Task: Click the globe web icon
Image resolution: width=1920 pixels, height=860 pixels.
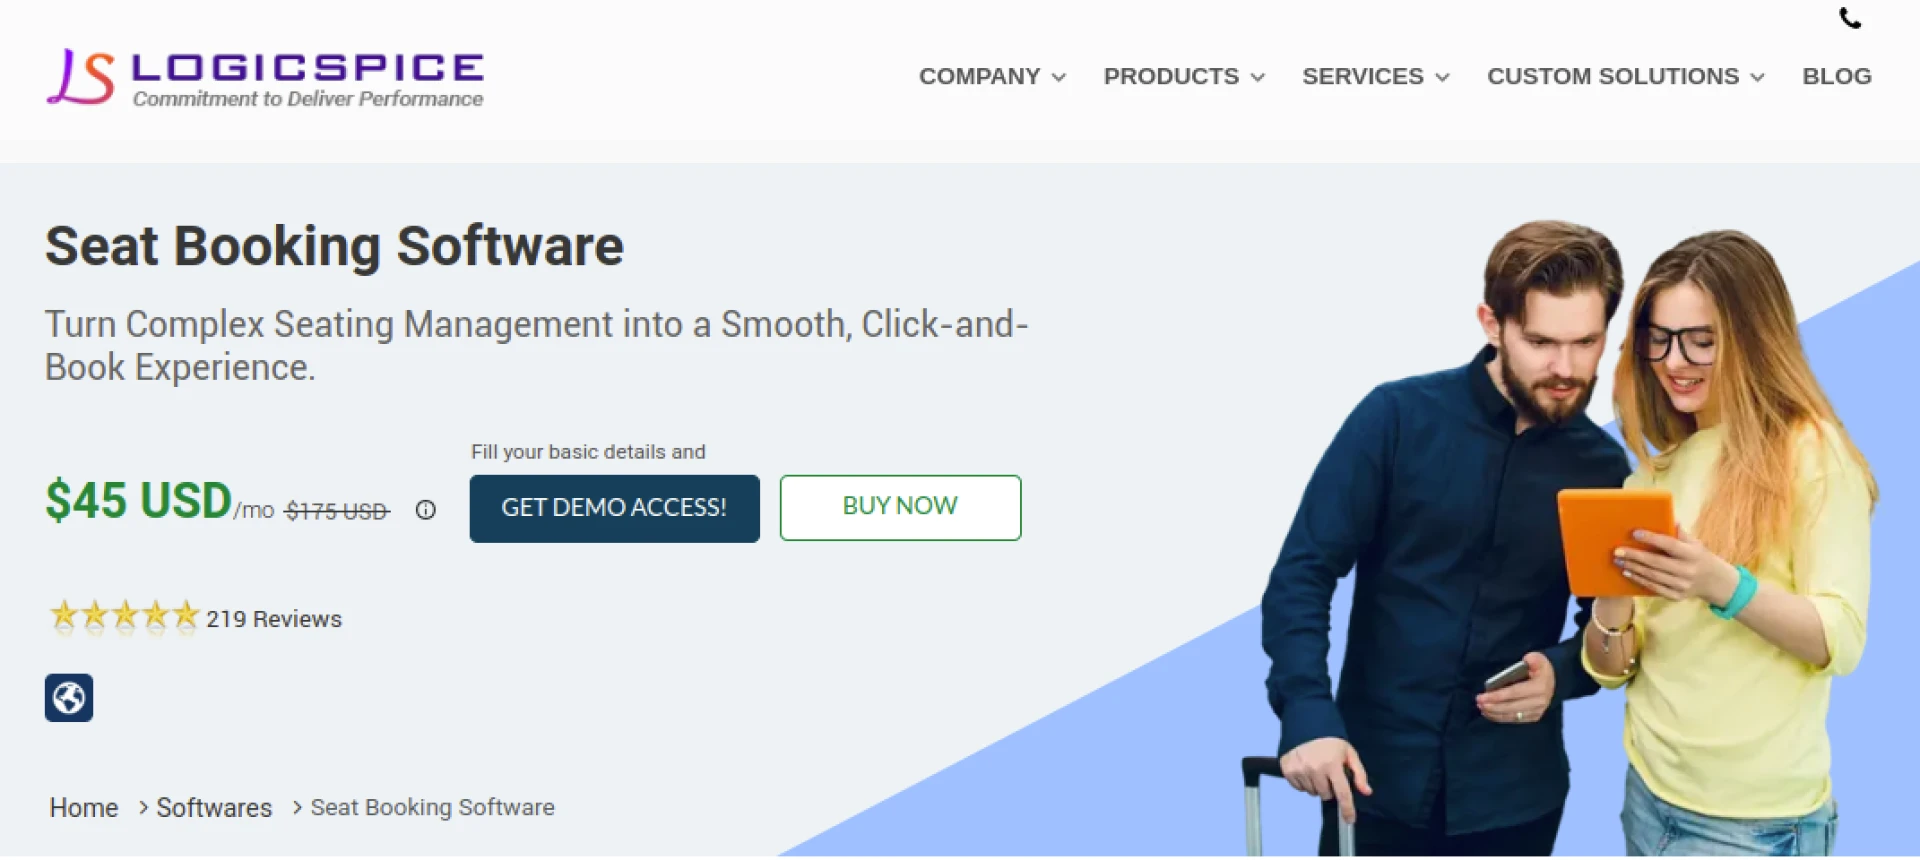Action: click(x=69, y=698)
